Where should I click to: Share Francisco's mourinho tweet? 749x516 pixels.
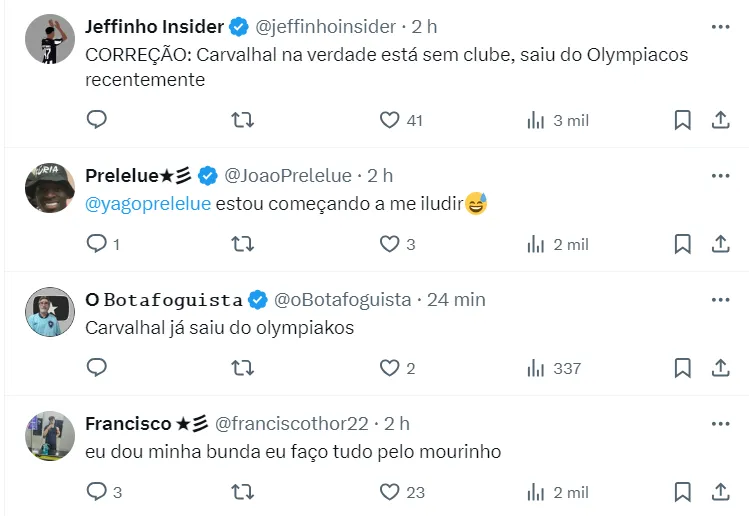[719, 492]
